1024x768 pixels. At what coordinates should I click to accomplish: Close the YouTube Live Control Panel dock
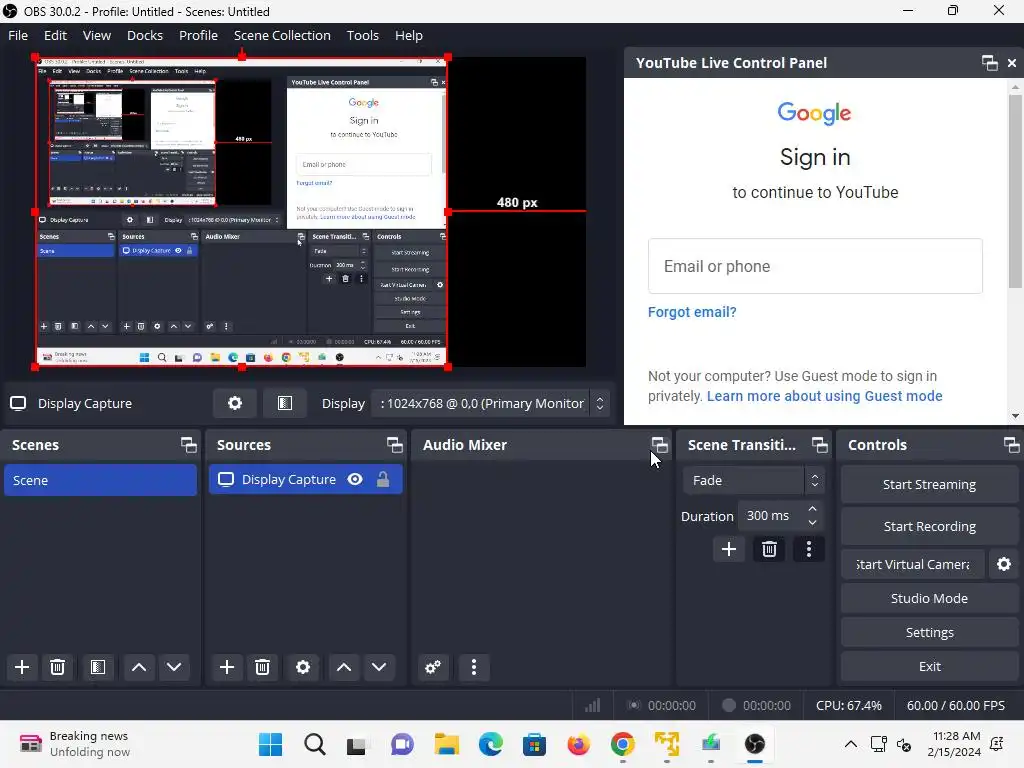click(x=1012, y=63)
